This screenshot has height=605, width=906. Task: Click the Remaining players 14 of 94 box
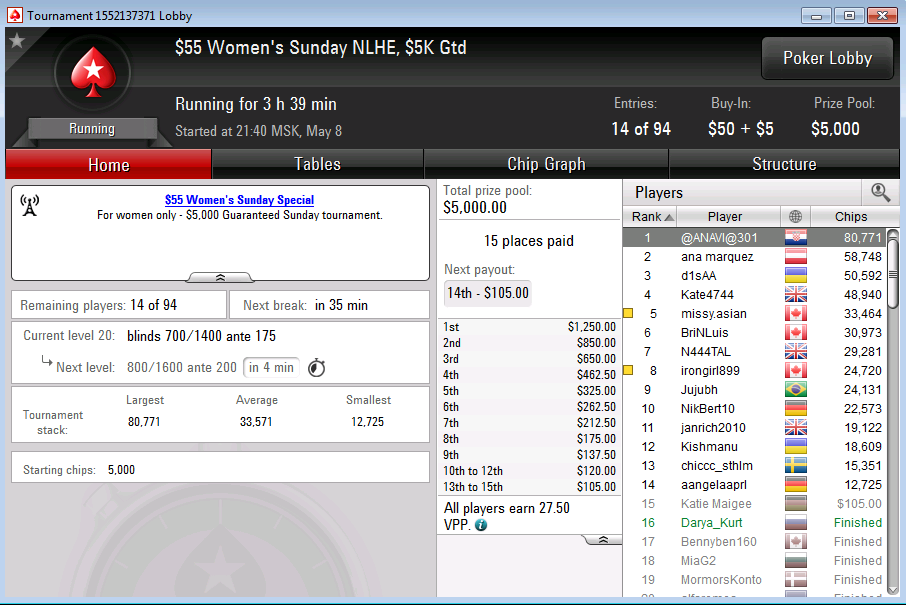[119, 305]
